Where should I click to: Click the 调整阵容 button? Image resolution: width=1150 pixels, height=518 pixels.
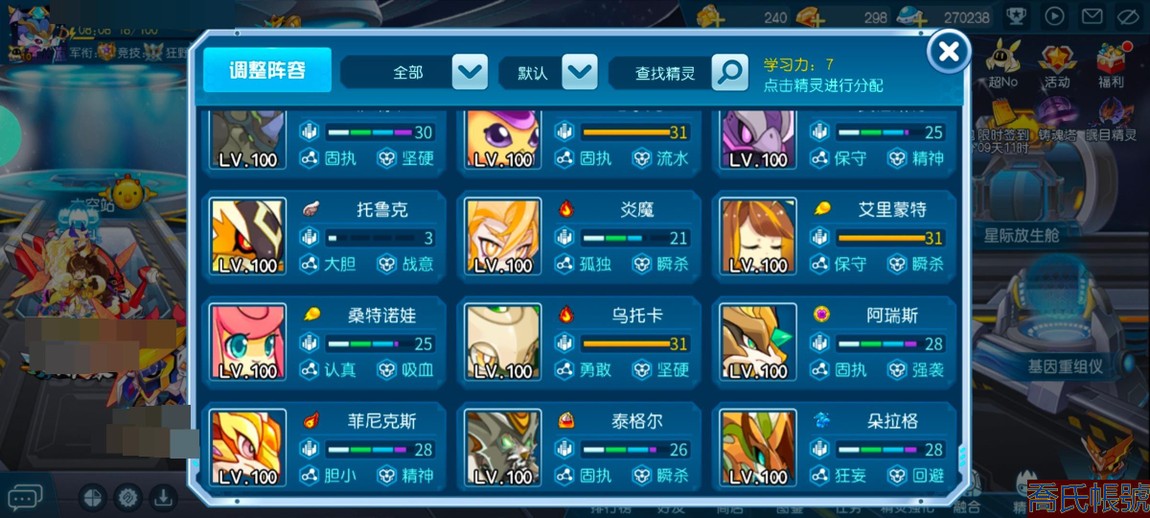[267, 70]
